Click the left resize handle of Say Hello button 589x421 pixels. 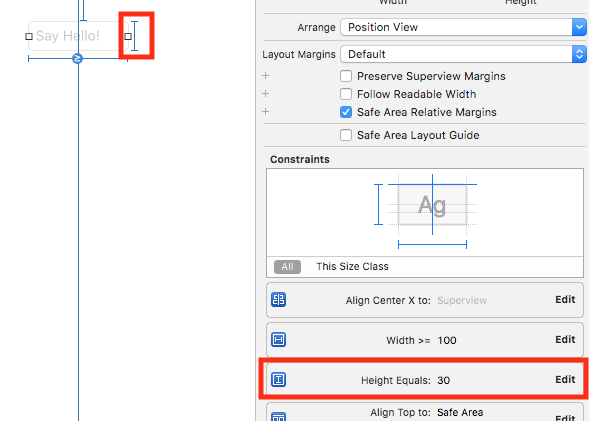[29, 36]
